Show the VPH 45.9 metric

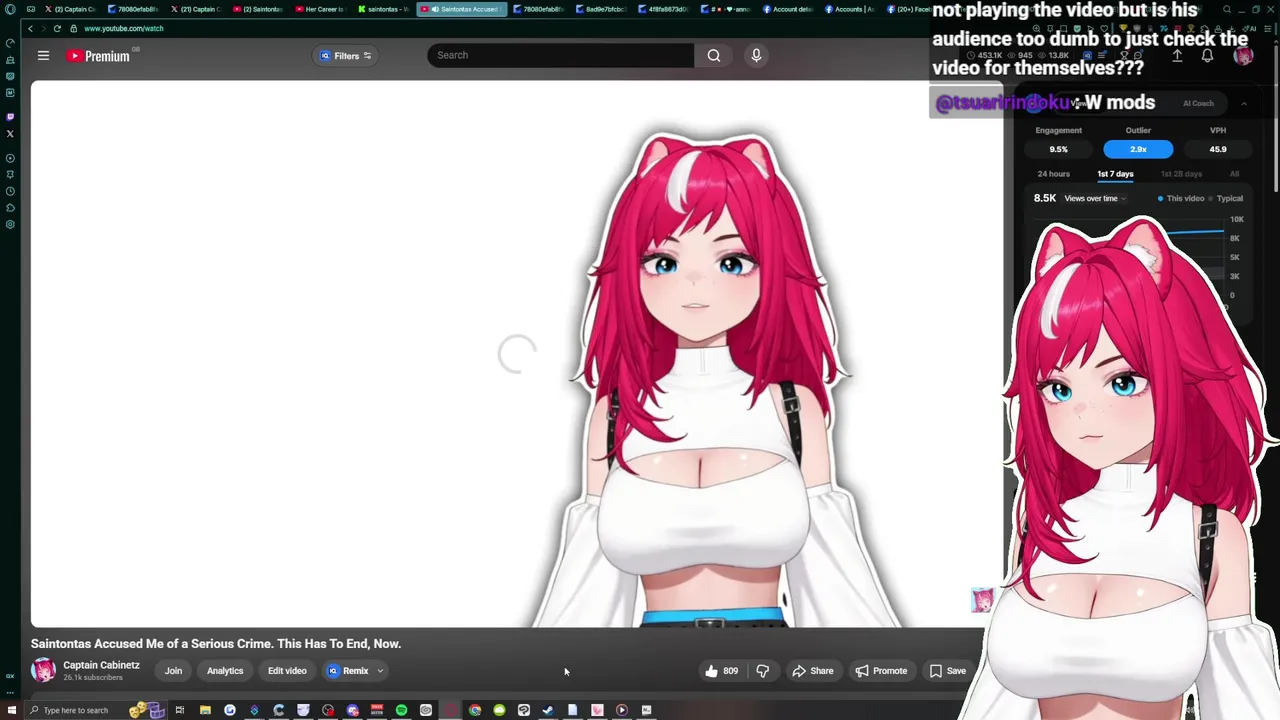click(x=1218, y=149)
